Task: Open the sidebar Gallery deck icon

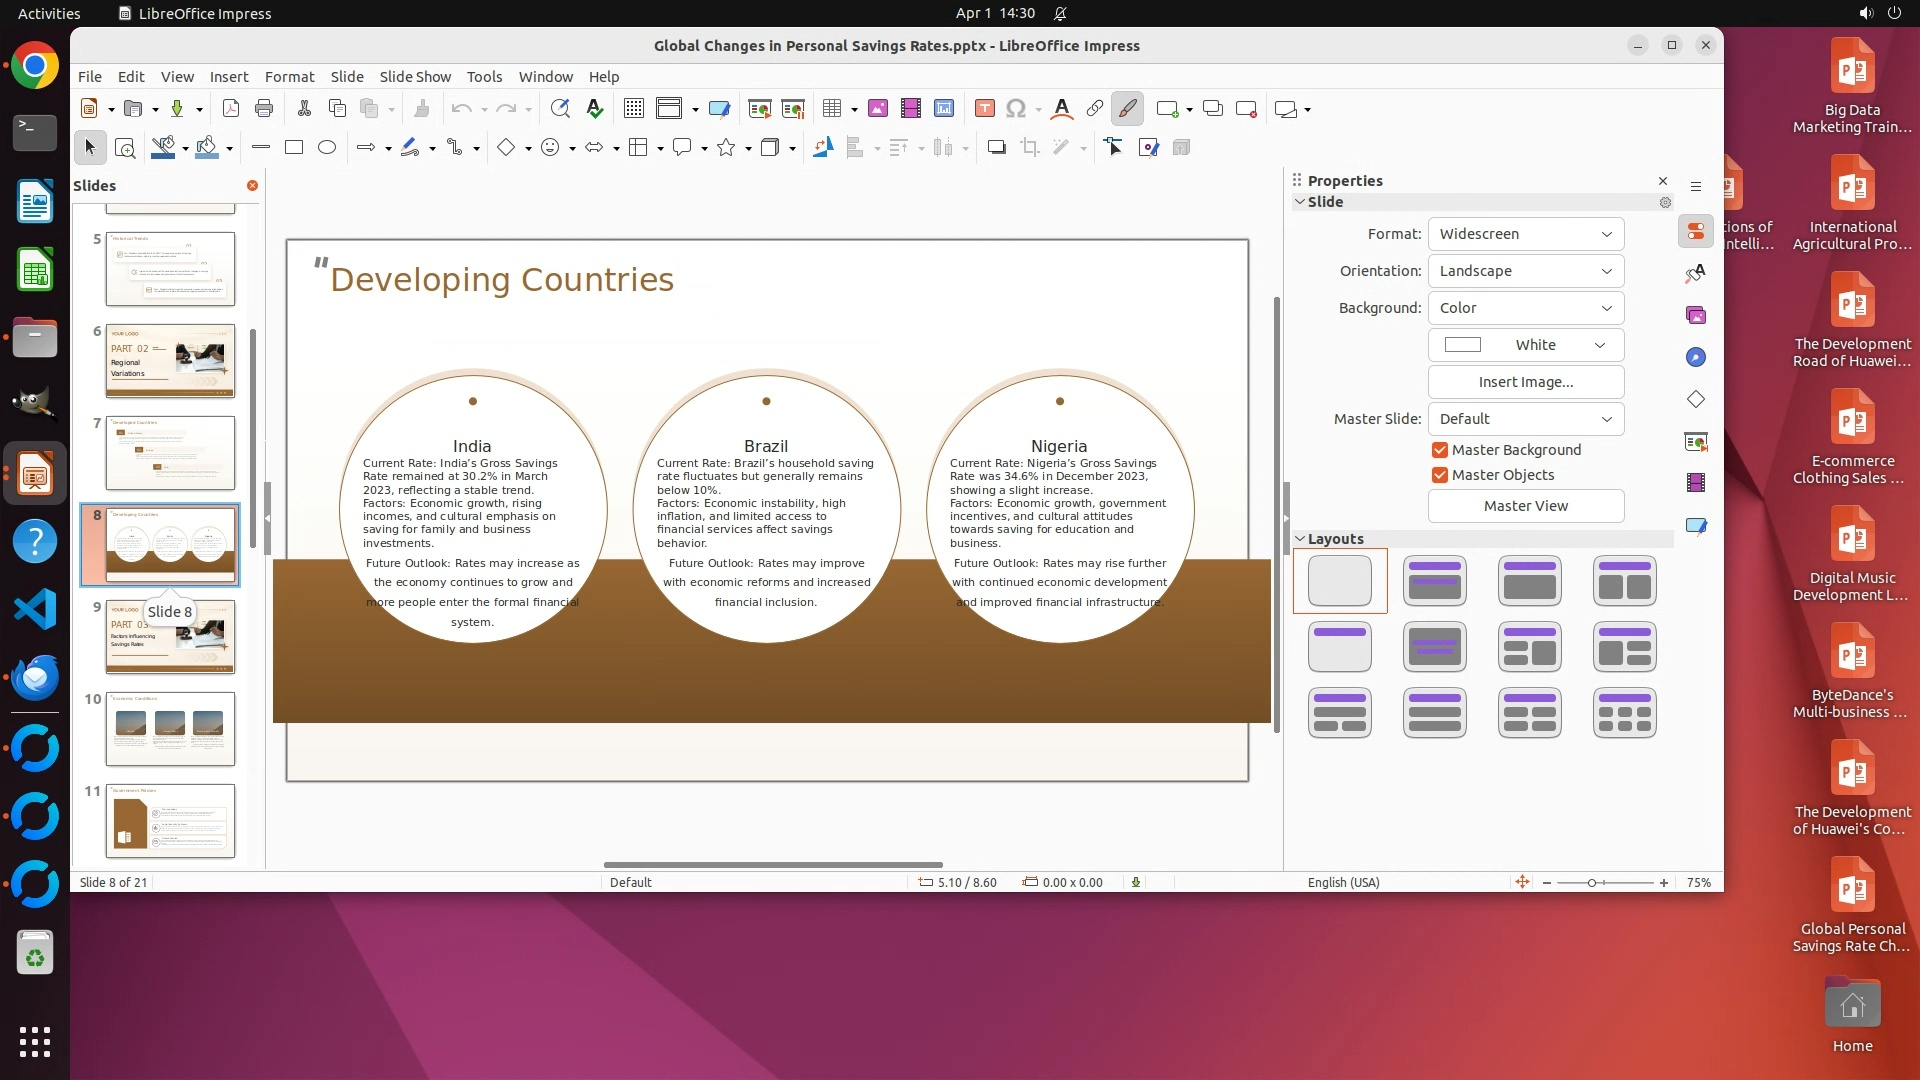Action: point(1696,316)
